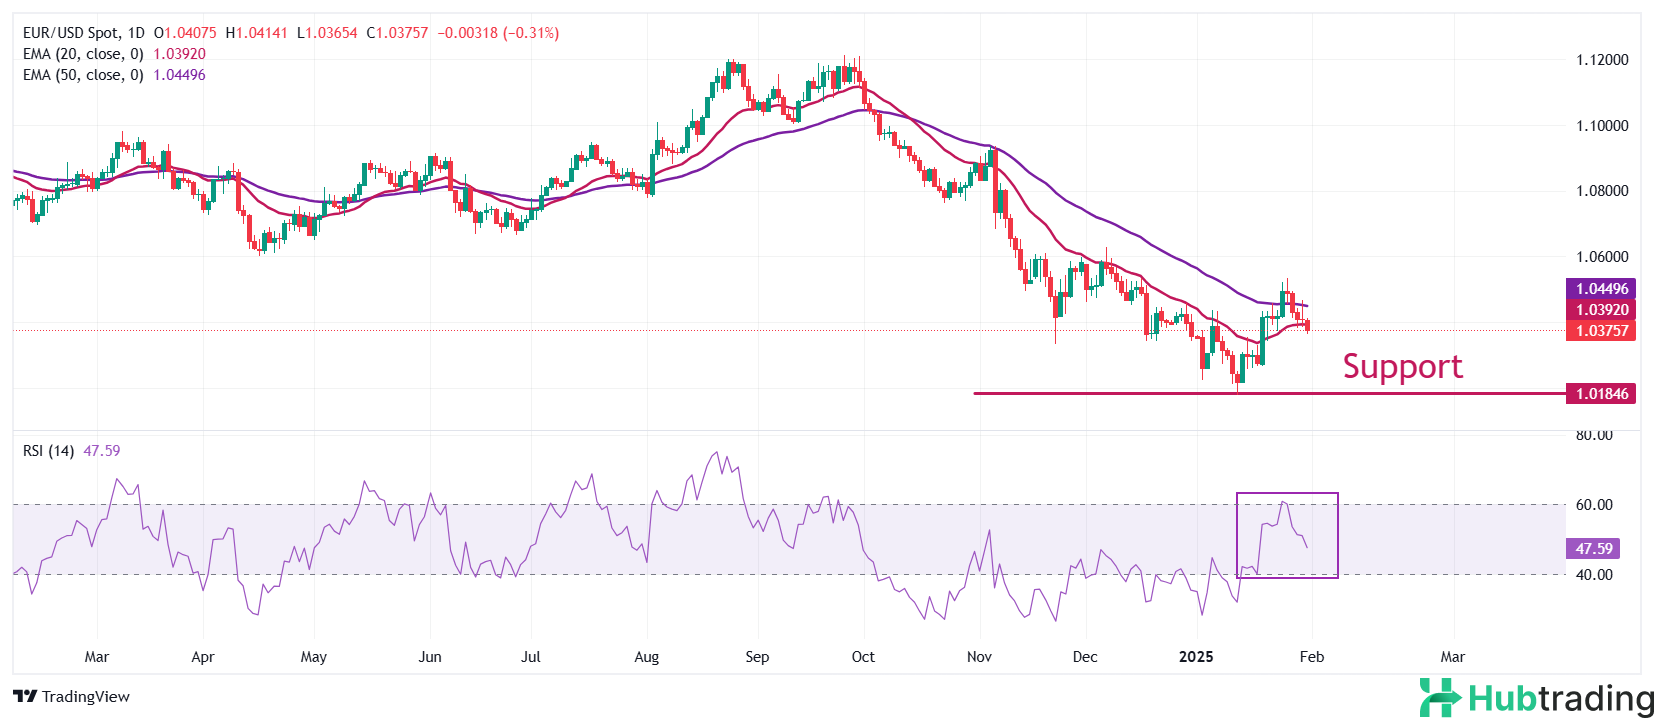The image size is (1654, 718).
Task: Click the TradingView logo icon
Action: [x=25, y=697]
